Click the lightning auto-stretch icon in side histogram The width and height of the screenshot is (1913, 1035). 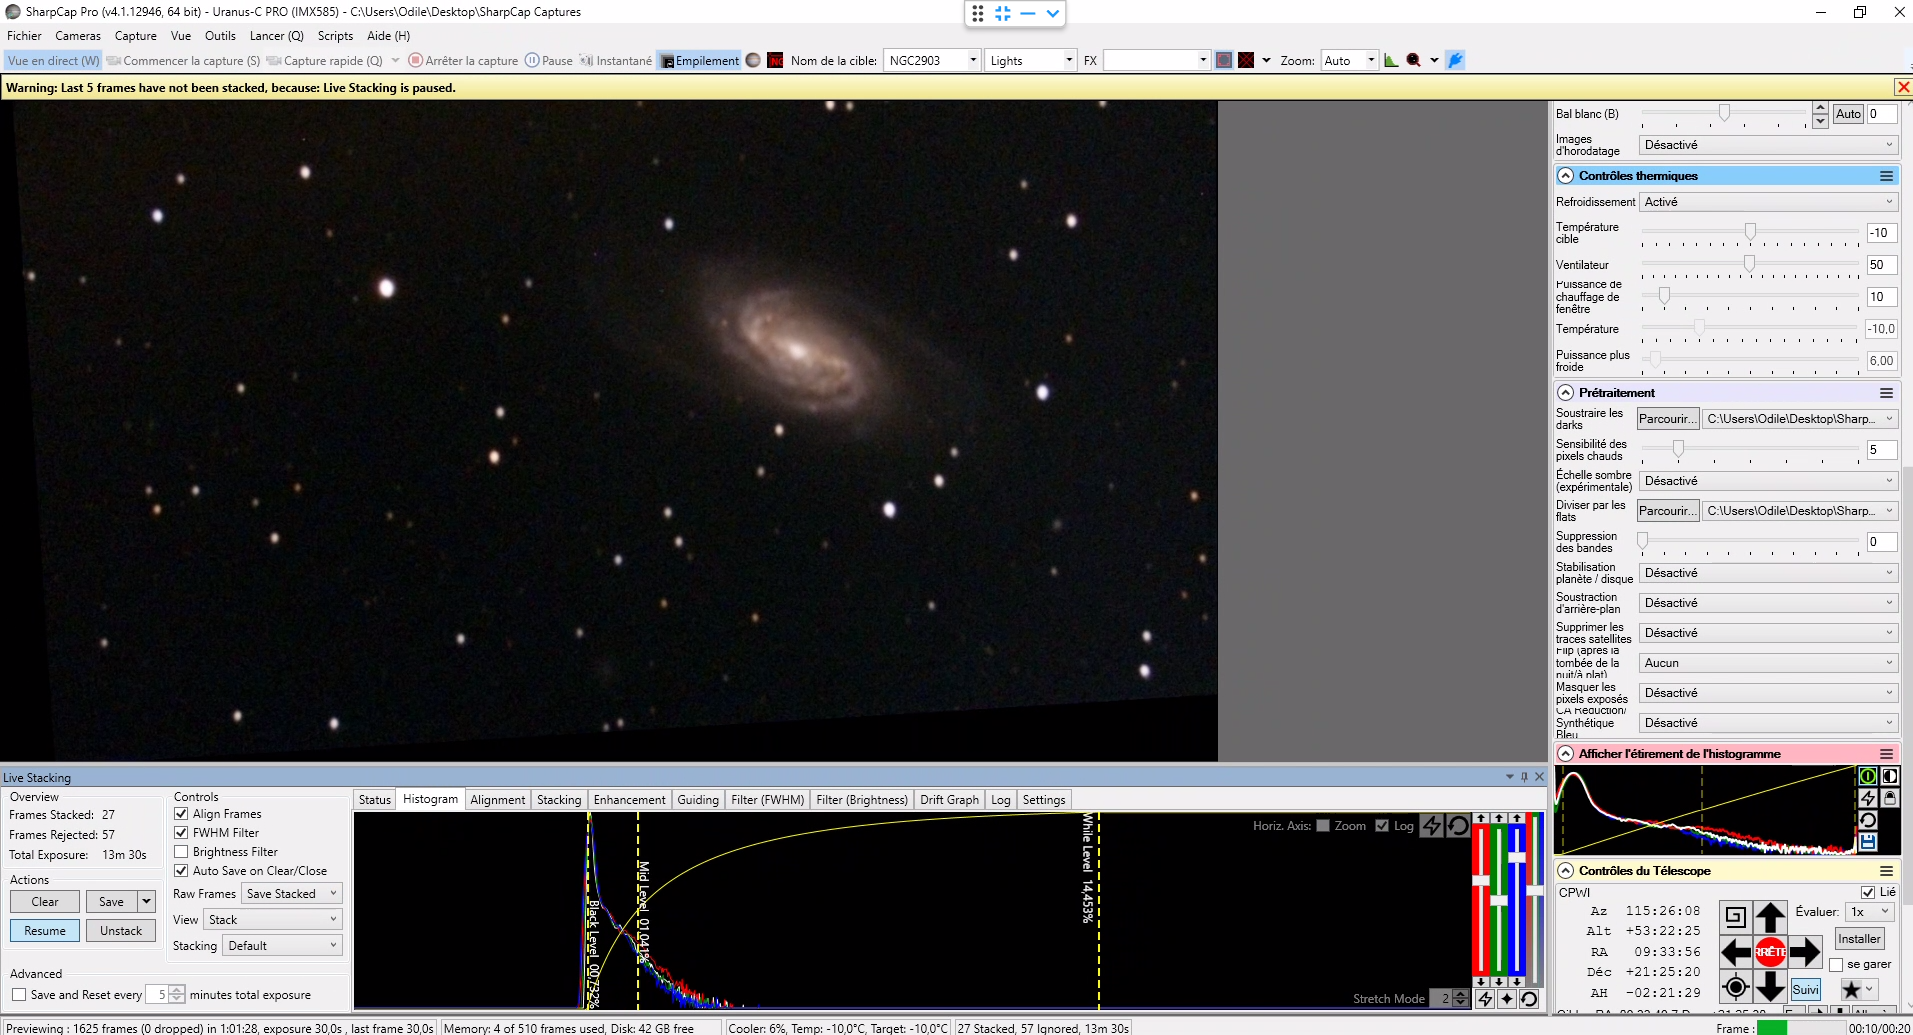[x=1867, y=798]
